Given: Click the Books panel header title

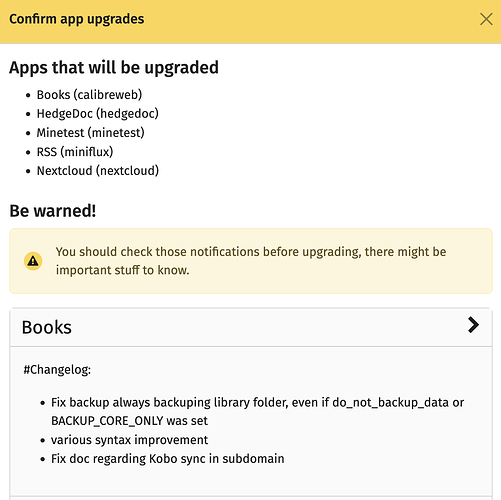Looking at the screenshot, I should click(47, 327).
